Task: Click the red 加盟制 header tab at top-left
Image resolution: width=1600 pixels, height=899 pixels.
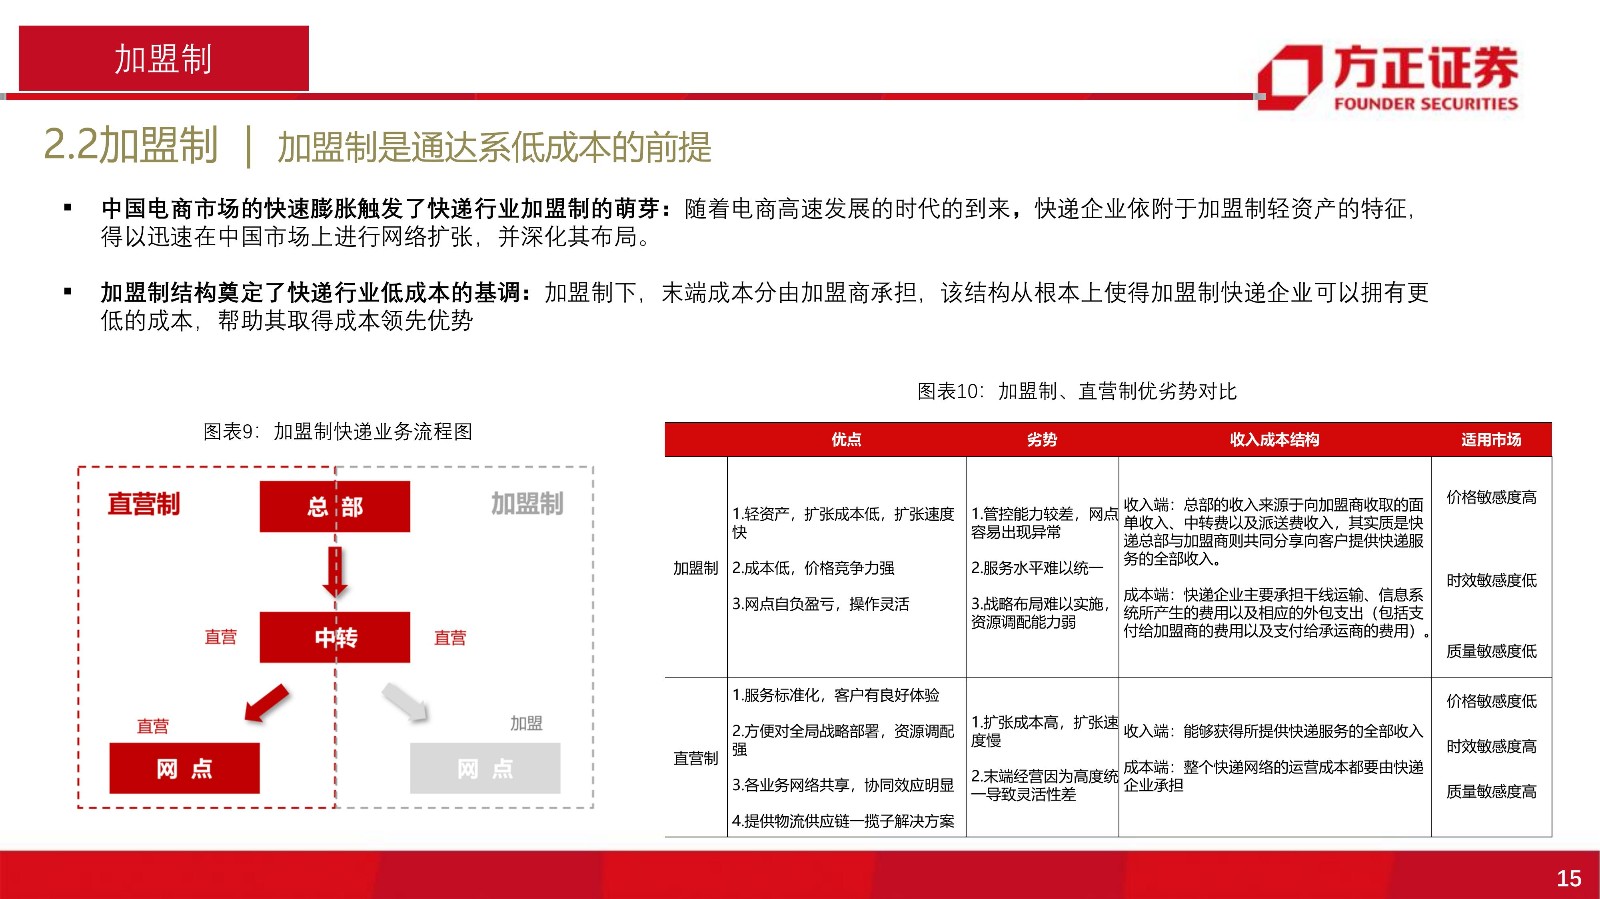Action: pyautogui.click(x=163, y=59)
